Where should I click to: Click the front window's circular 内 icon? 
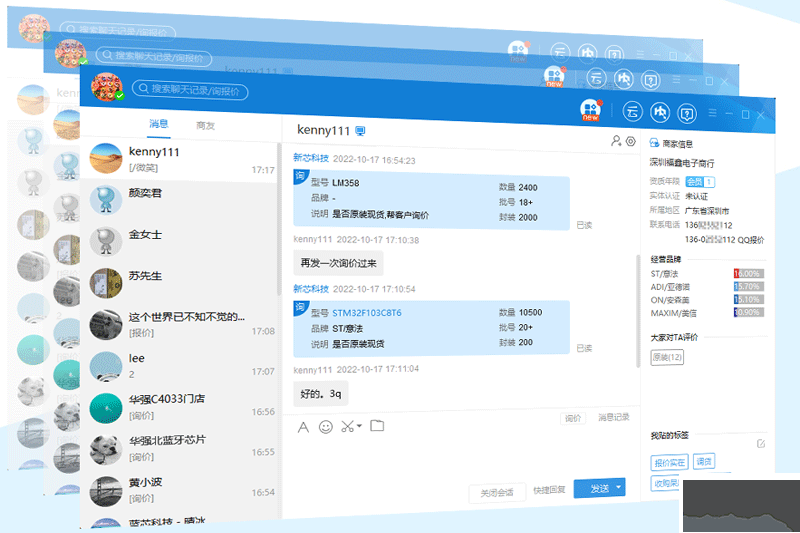(x=660, y=112)
